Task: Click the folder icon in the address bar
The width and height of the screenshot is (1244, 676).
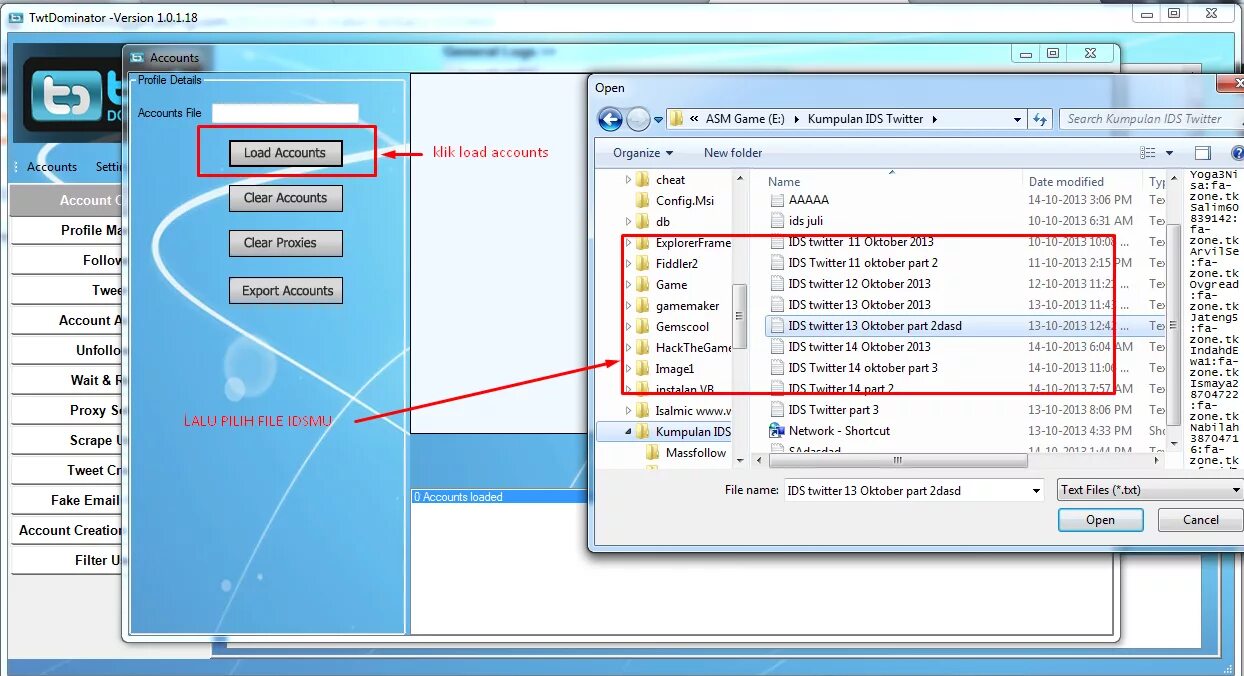Action: click(x=677, y=119)
